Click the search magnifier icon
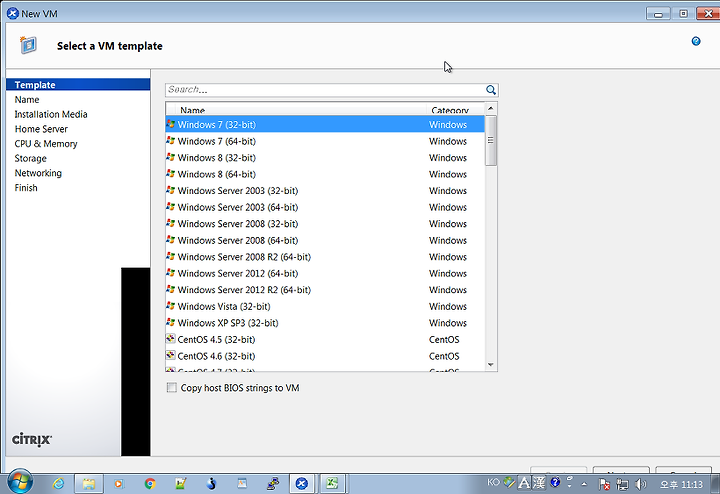 pos(490,90)
